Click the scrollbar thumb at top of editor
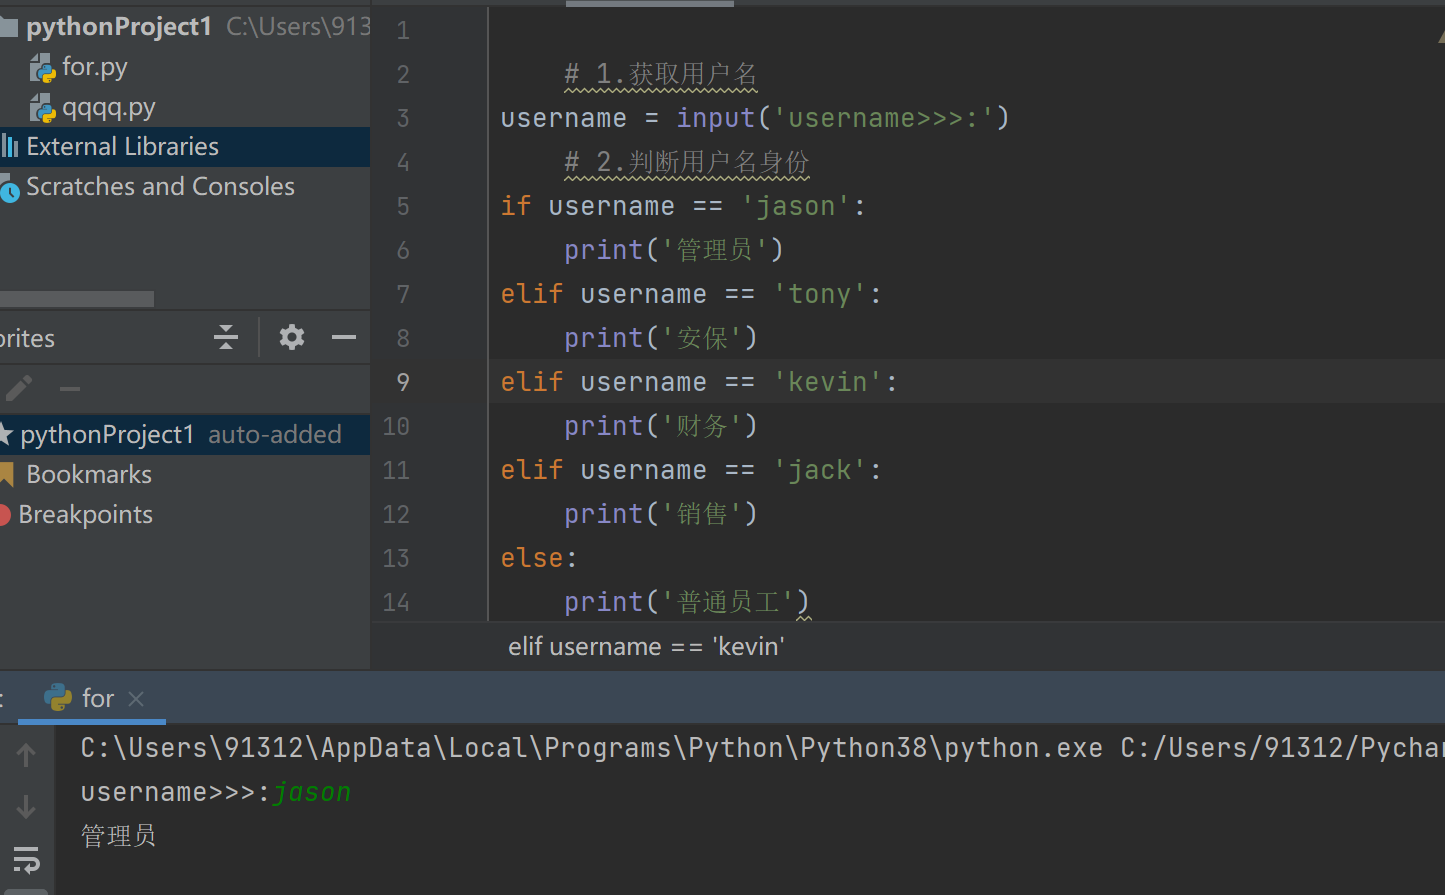 pos(650,3)
